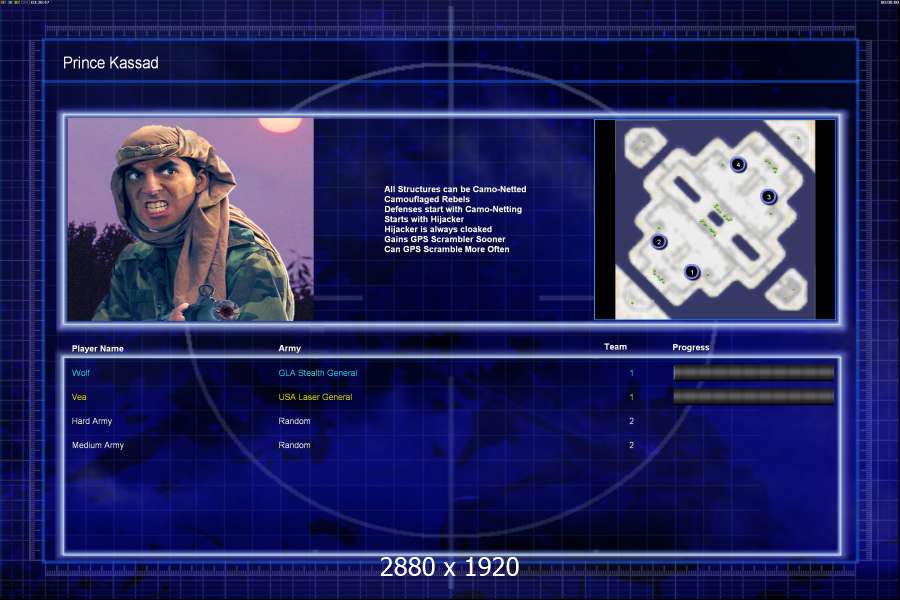
Task: Click 'Hijacker is always cloaked' line
Action: 438,229
